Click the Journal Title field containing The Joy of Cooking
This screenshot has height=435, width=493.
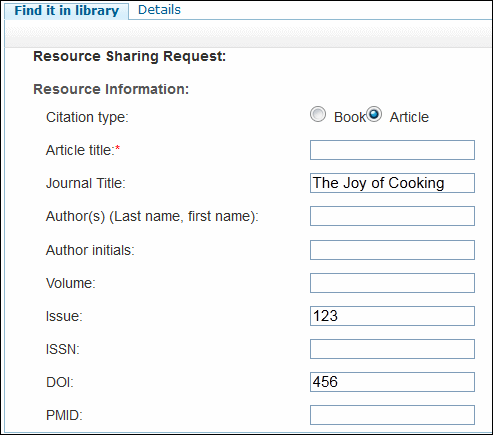pyautogui.click(x=392, y=183)
